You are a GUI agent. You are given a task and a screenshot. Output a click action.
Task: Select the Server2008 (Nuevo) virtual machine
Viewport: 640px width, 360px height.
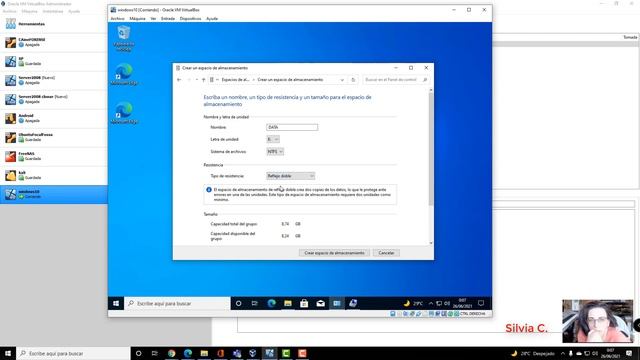coord(53,80)
